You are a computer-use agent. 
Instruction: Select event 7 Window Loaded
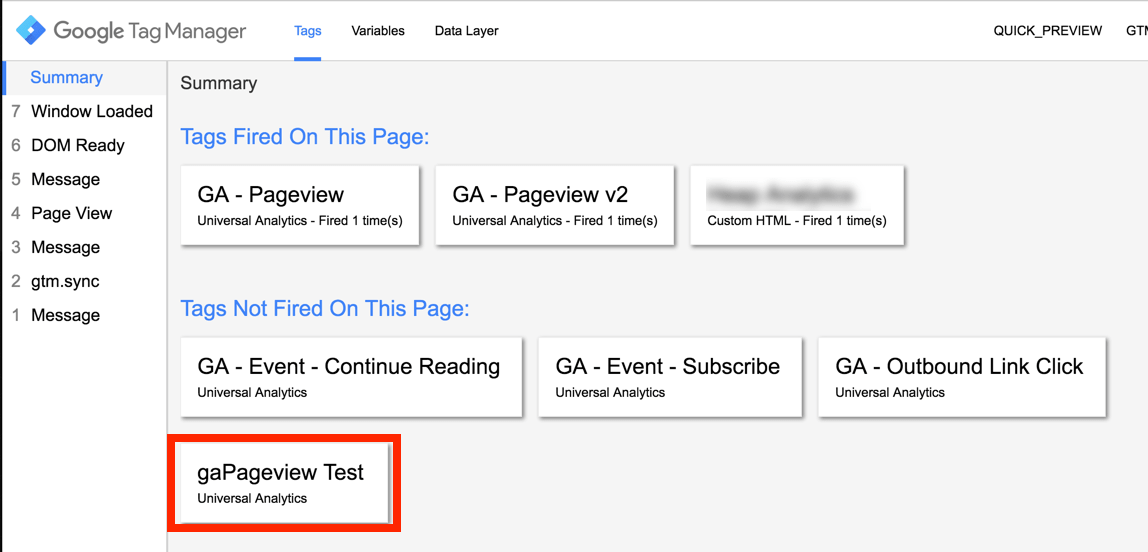(84, 111)
